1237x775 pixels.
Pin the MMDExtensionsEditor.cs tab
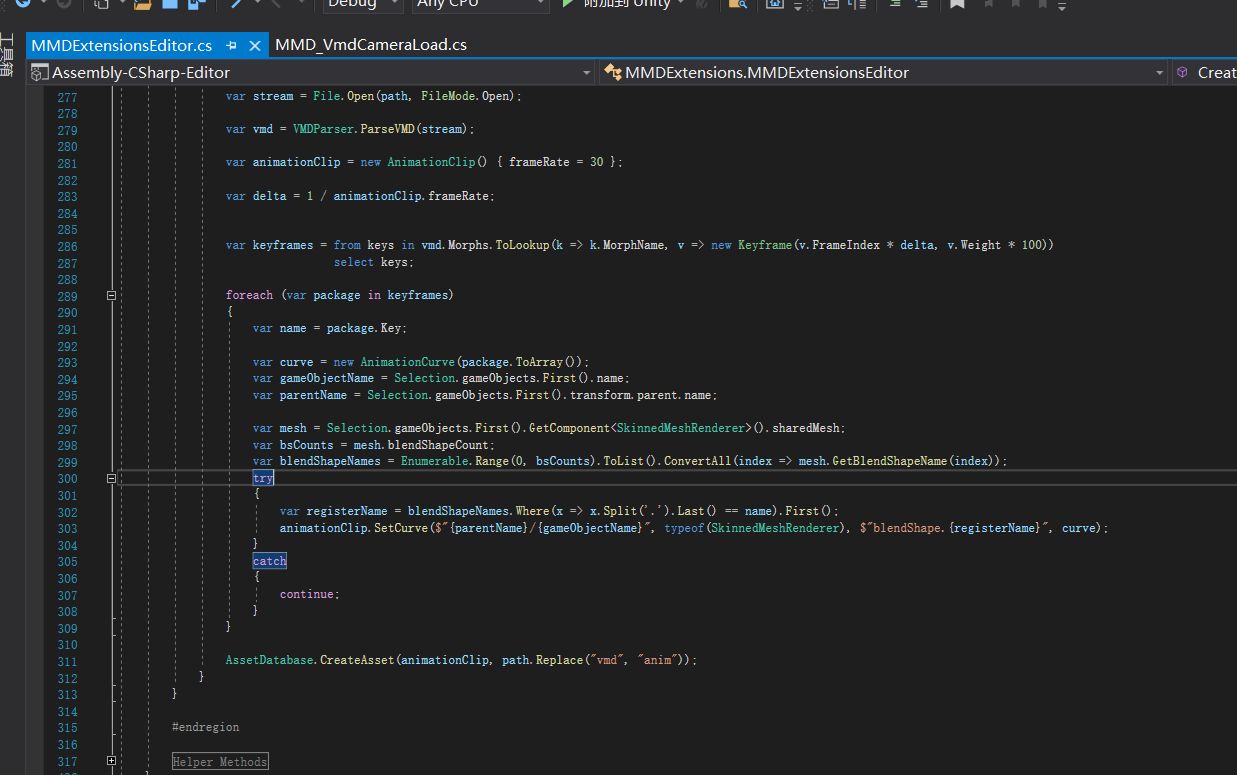(231, 45)
